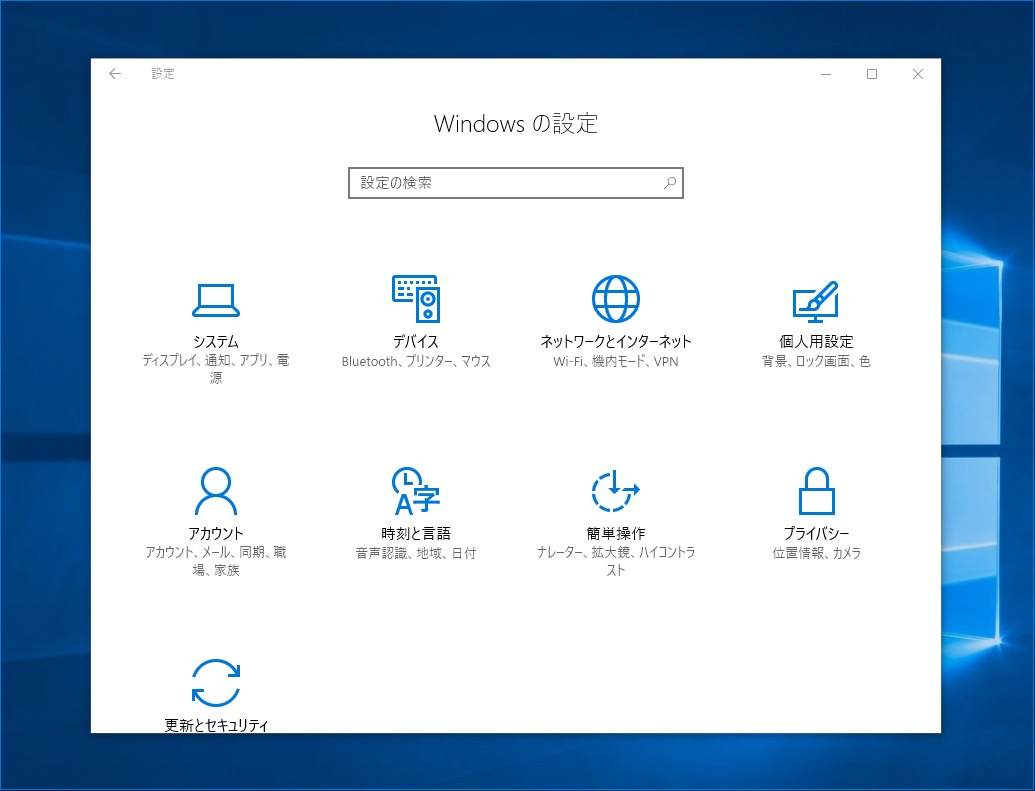Viewport: 1035px width, 791px height.
Task: Open the 簡単操作 dashed clock icon
Action: [x=615, y=491]
